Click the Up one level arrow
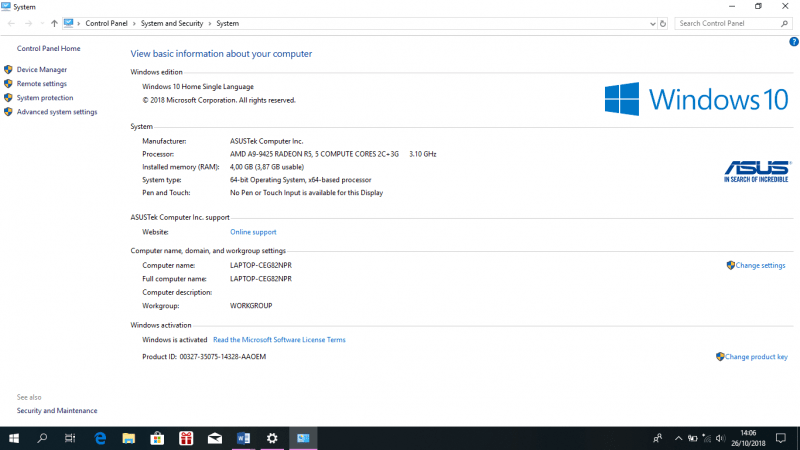 [54, 23]
